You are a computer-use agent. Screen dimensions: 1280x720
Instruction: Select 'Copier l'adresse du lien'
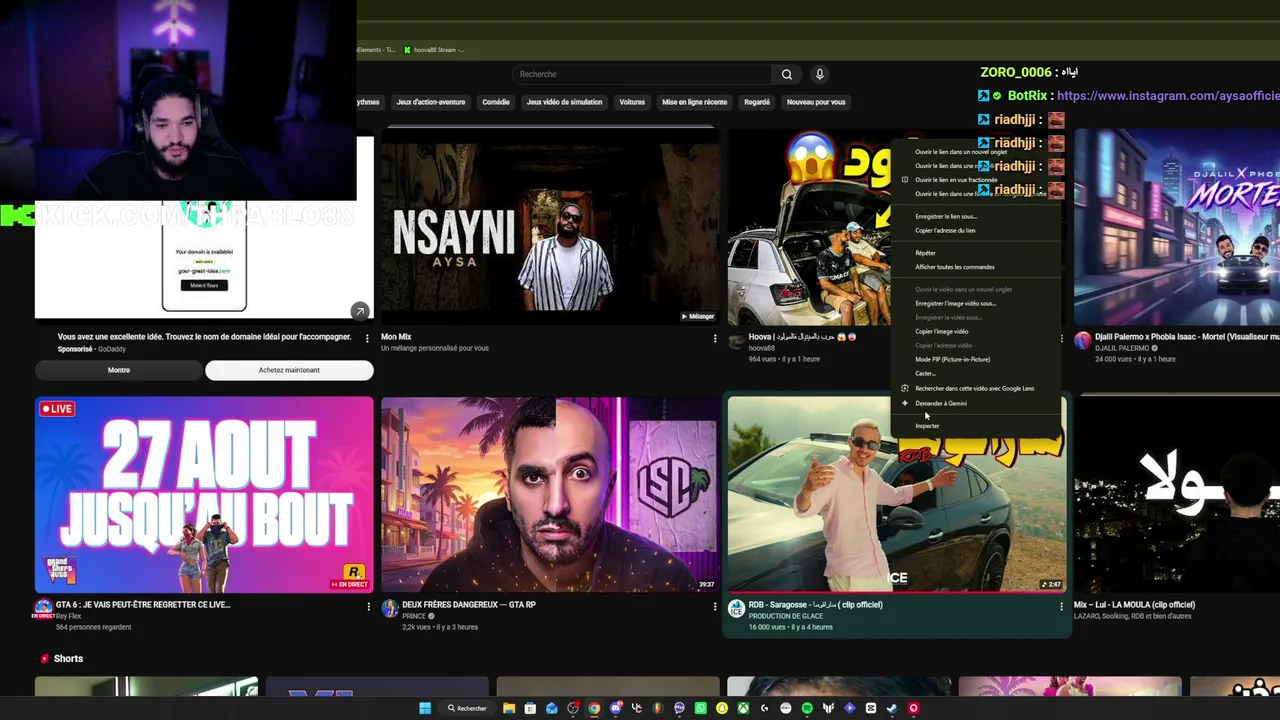coord(945,230)
